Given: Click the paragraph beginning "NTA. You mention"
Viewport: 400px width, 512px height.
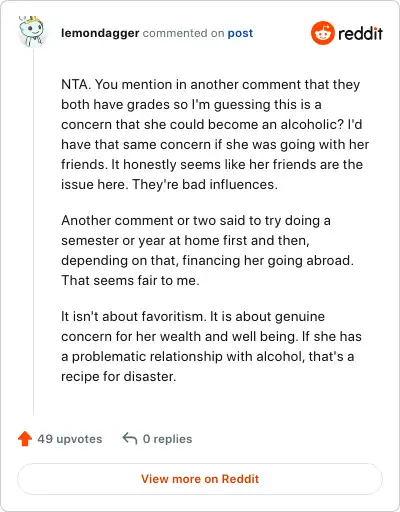Looking at the screenshot, I should (x=215, y=134).
